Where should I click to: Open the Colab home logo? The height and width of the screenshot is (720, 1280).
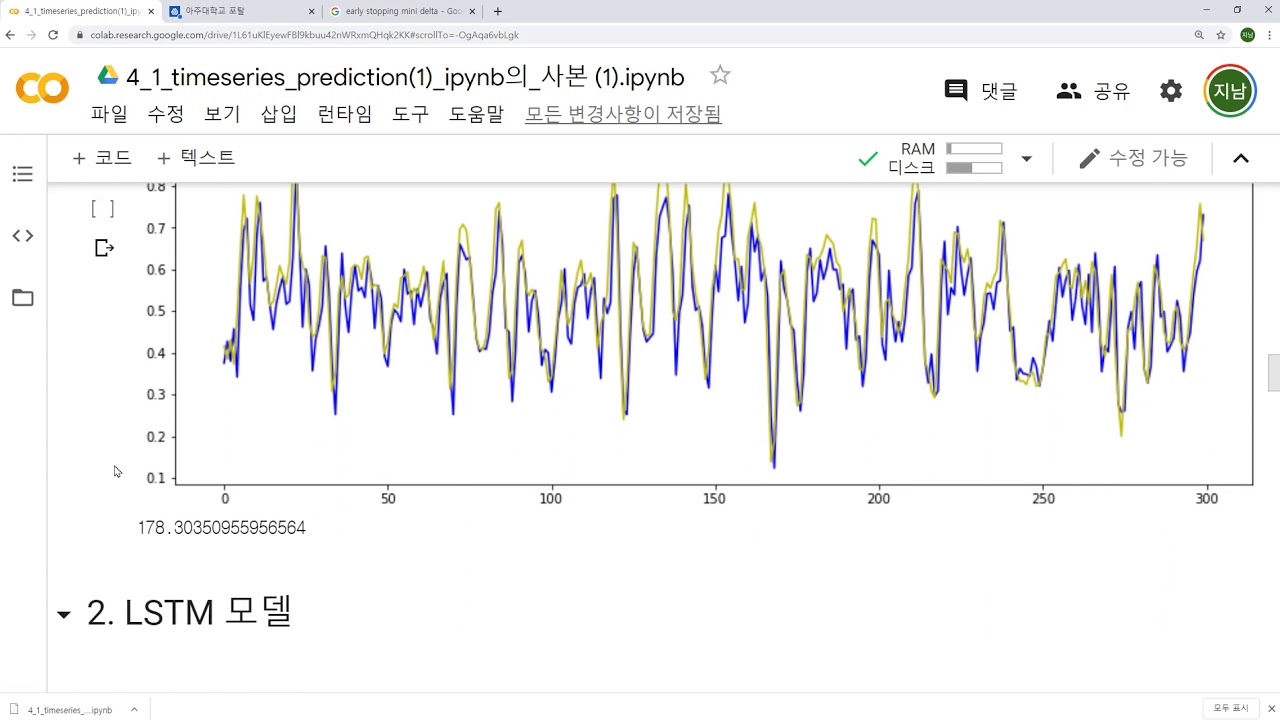pos(42,88)
